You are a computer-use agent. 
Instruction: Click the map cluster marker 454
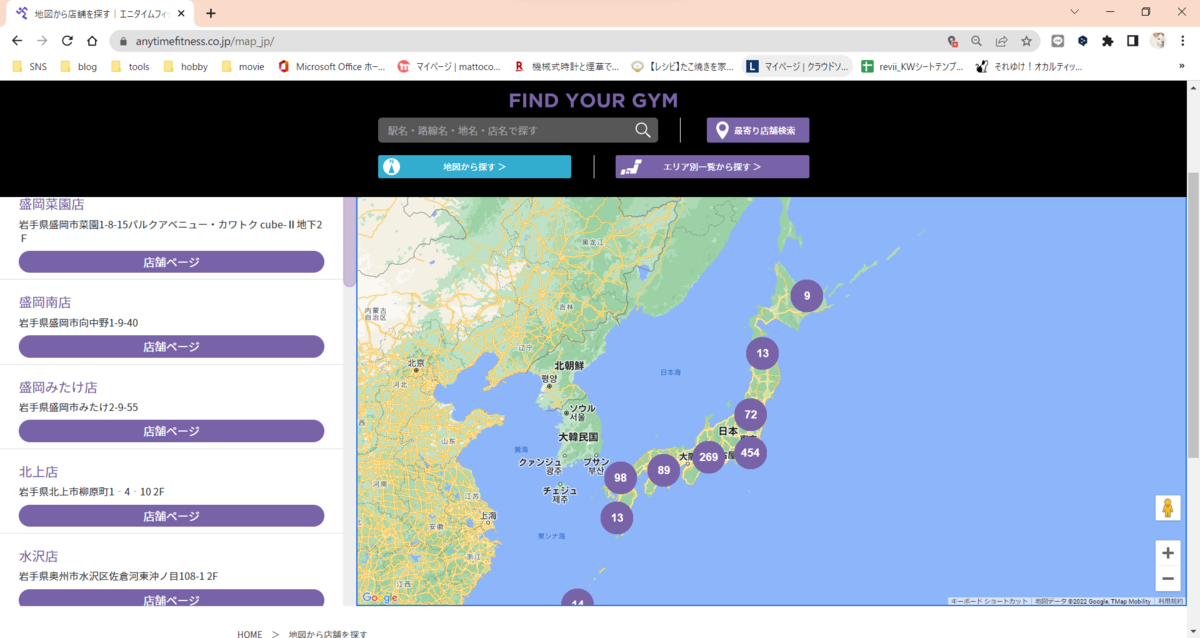click(750, 453)
